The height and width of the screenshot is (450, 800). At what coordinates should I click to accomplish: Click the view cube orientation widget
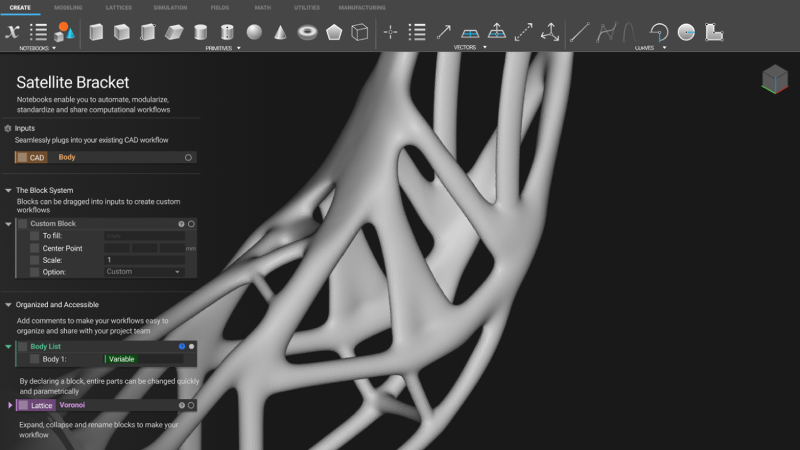click(x=774, y=78)
